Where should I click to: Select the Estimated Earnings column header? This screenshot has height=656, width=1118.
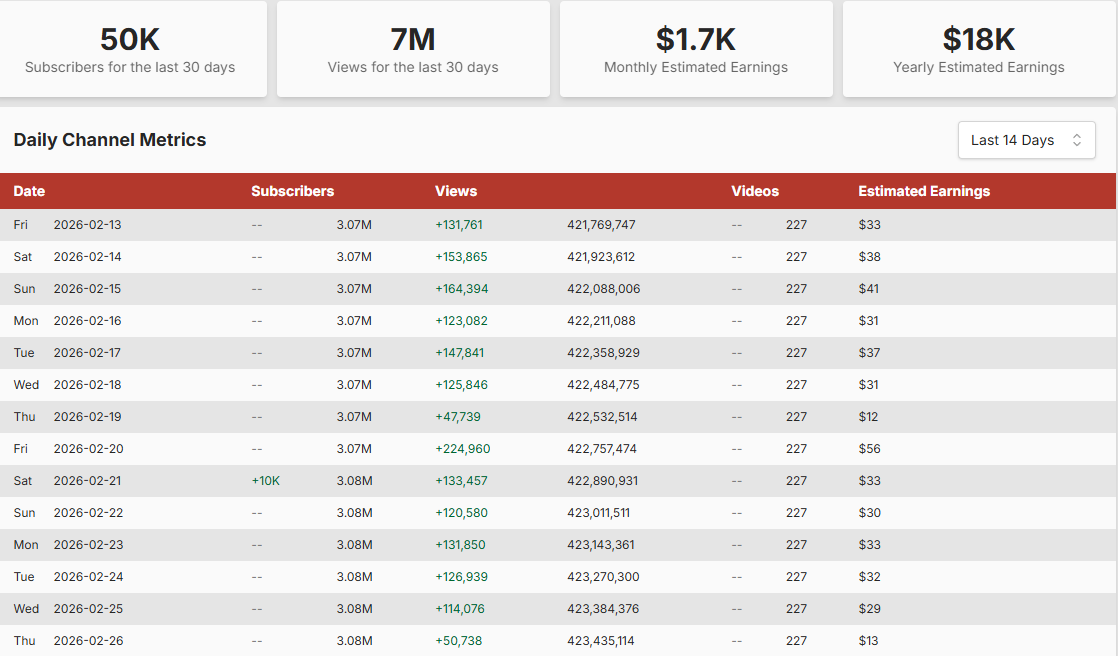click(924, 191)
